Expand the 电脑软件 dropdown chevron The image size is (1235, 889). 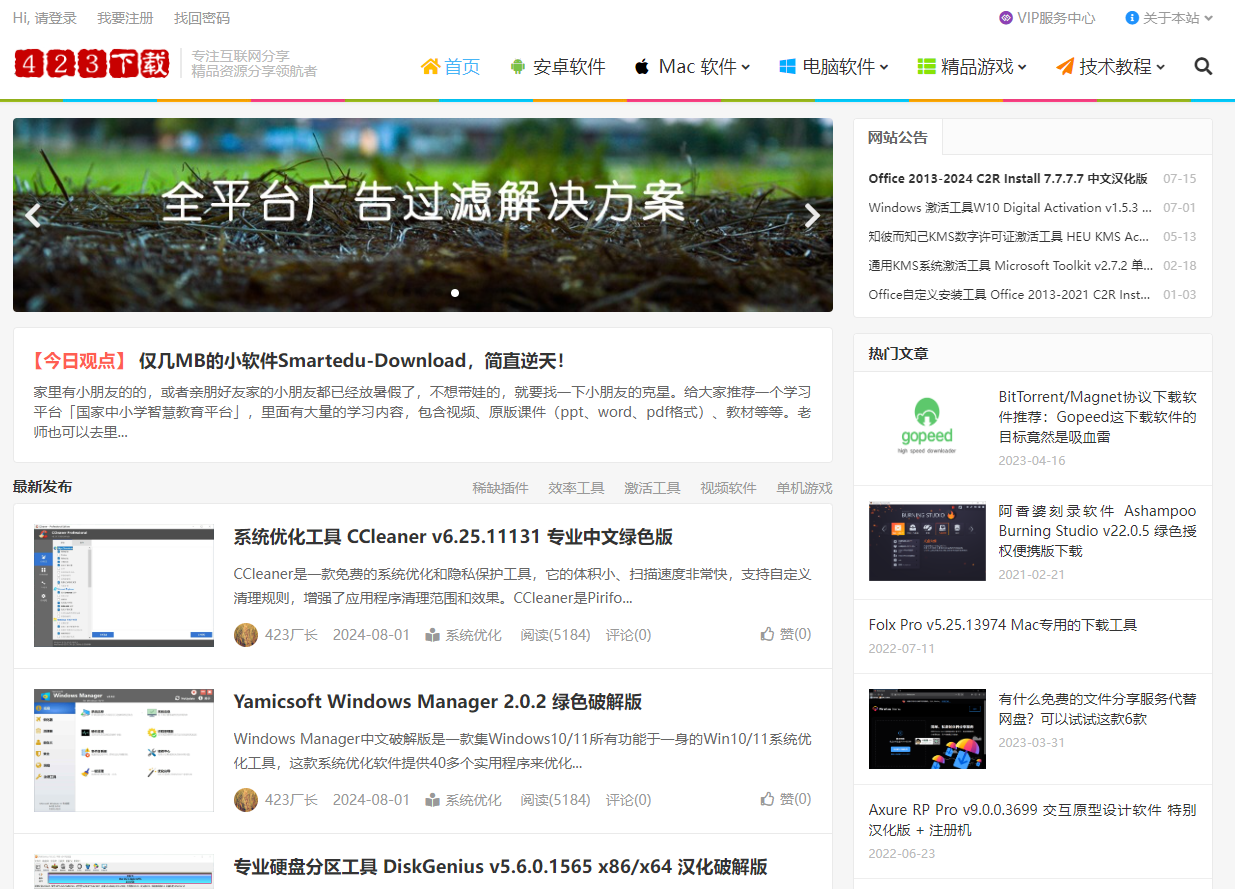884,68
